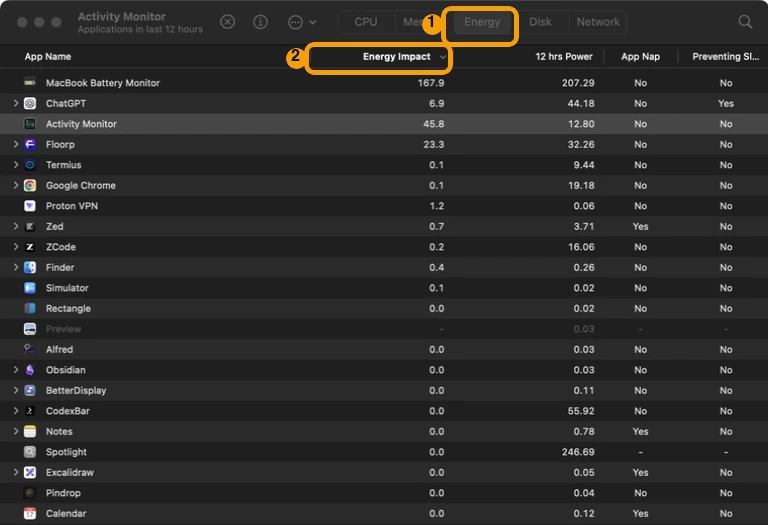
Task: Click the Preview app icon
Action: click(x=30, y=329)
